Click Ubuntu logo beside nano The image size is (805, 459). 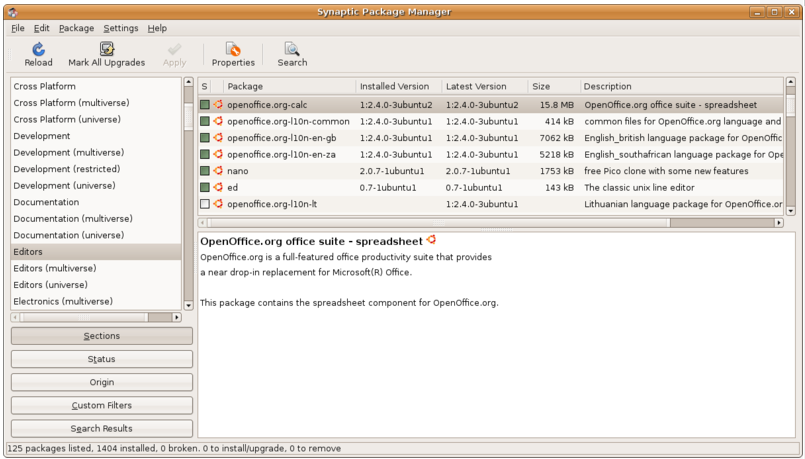click(218, 170)
